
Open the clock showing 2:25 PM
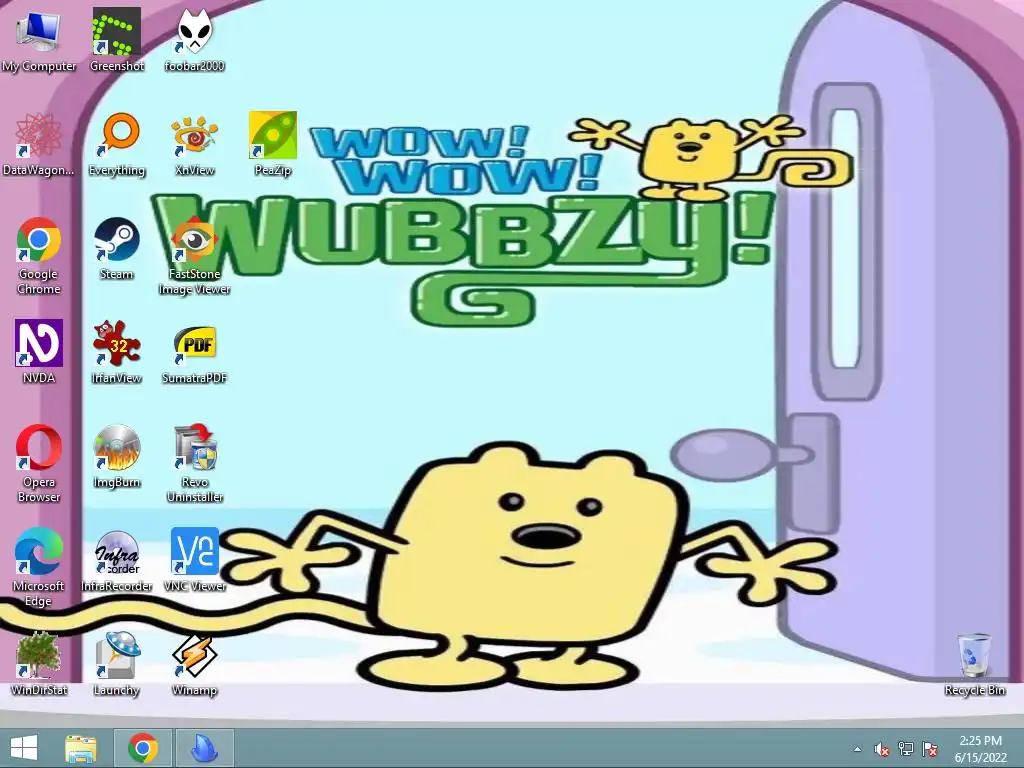pyautogui.click(x=980, y=748)
